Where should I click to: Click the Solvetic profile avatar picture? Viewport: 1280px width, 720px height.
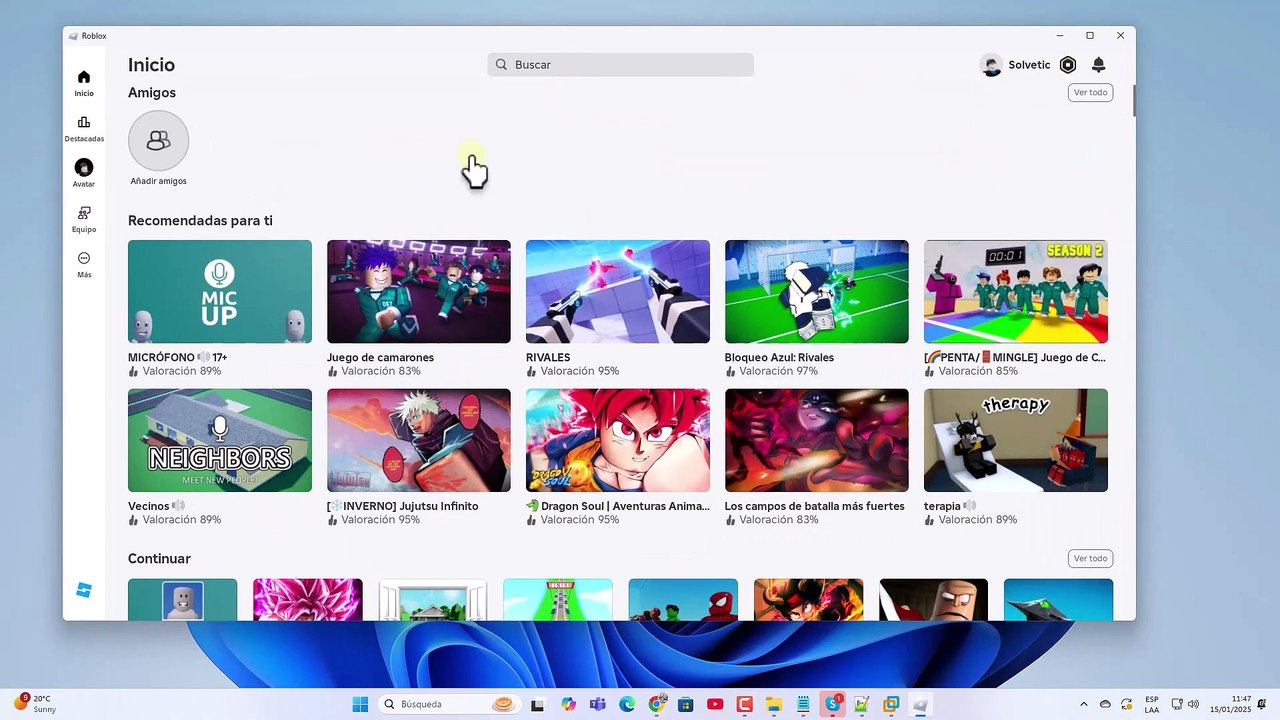point(991,65)
